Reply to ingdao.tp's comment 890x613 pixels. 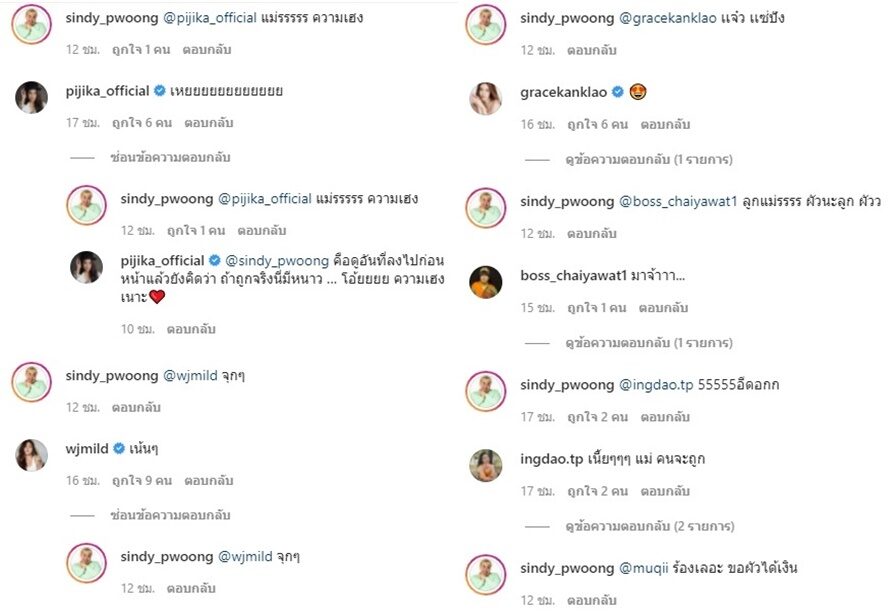click(665, 491)
